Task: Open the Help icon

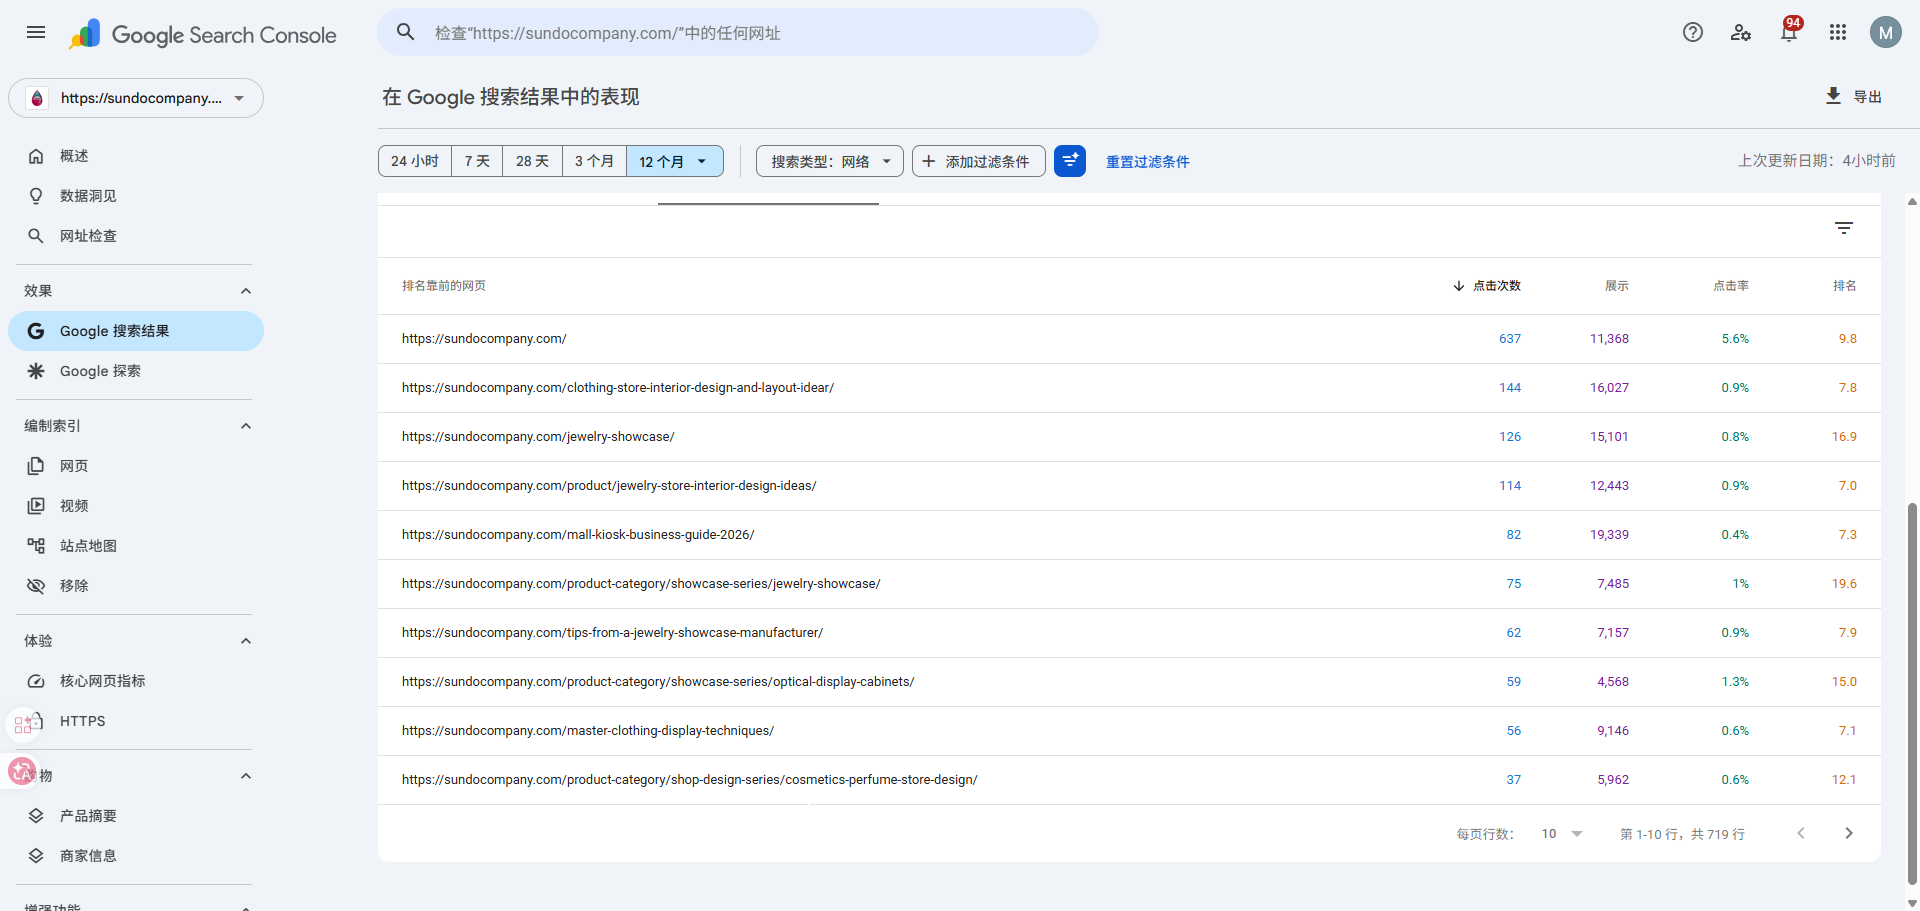Action: (1693, 33)
